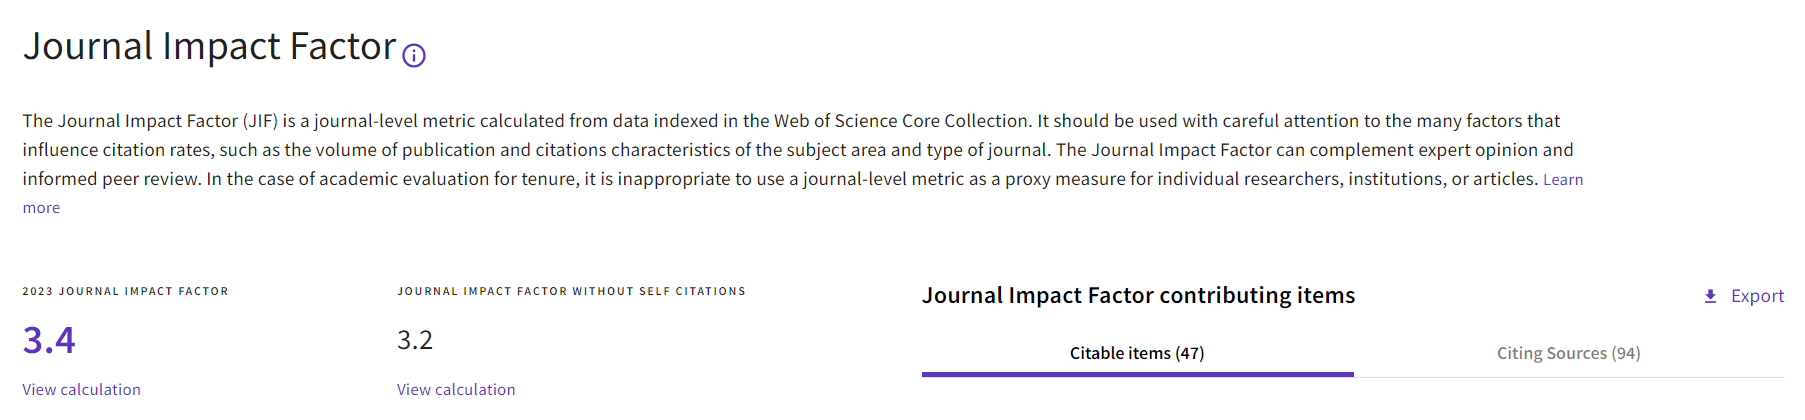Select the Citable items (47) tab
Screen dimensions: 1805x420
click(x=1137, y=353)
